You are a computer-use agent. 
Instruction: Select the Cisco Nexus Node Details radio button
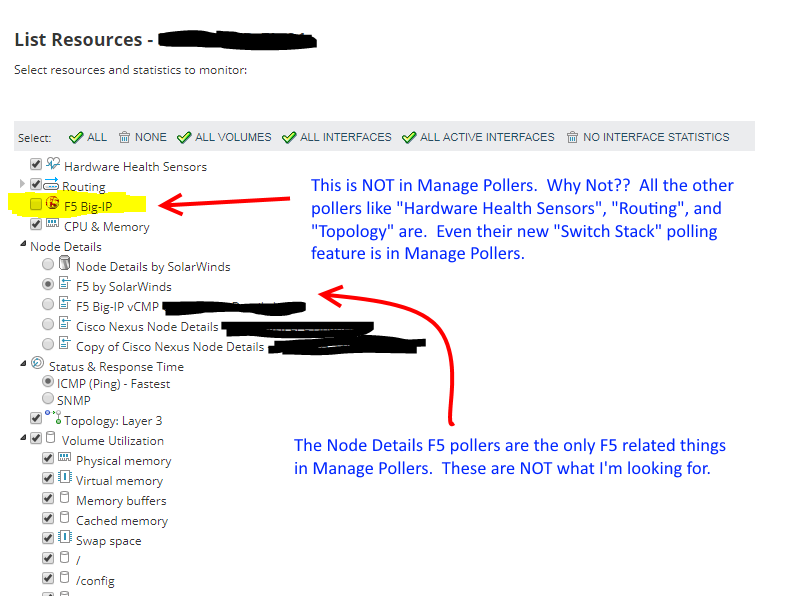click(48, 324)
